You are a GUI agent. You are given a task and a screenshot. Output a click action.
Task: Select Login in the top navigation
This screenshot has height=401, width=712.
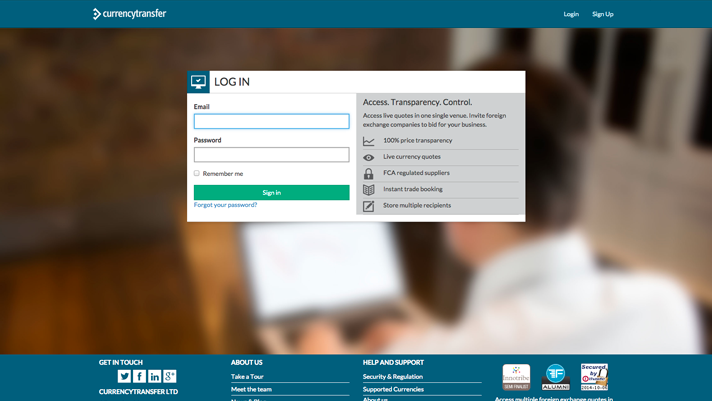571,14
